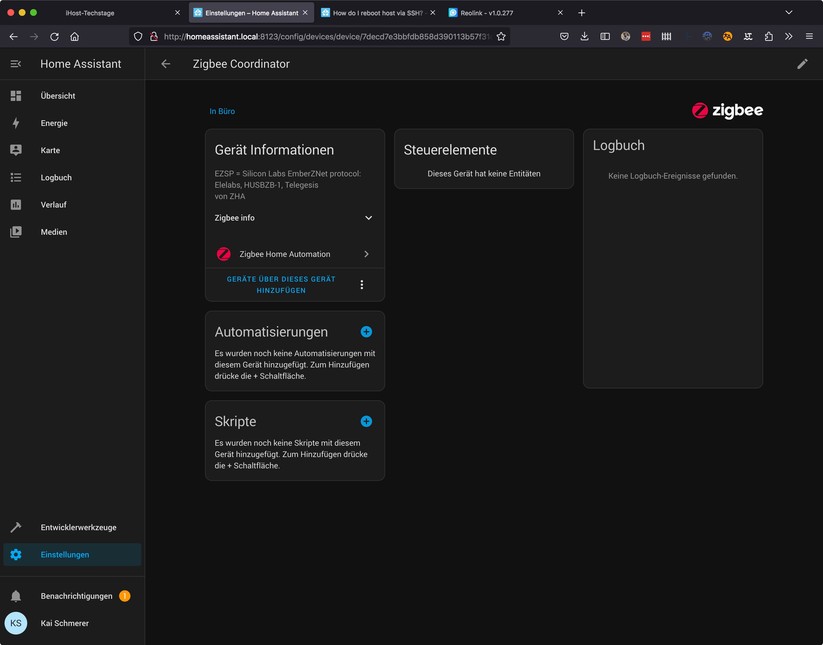Open the three-dot device options menu

point(362,284)
